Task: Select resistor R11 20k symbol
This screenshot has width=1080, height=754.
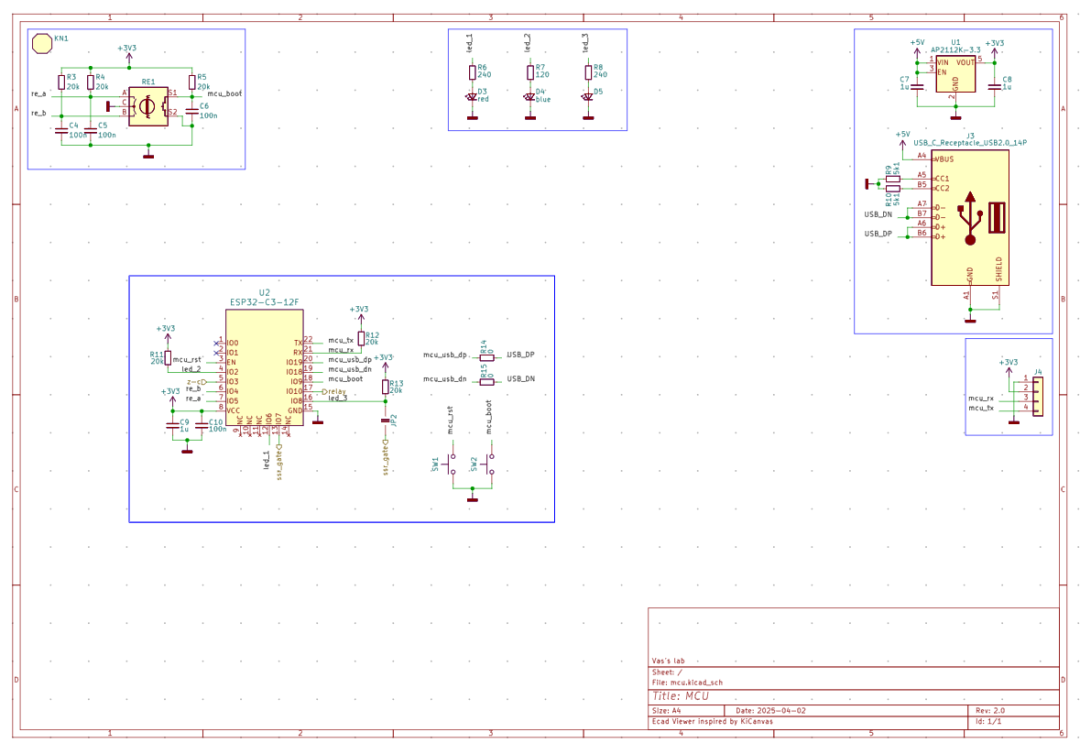Action: (x=167, y=358)
